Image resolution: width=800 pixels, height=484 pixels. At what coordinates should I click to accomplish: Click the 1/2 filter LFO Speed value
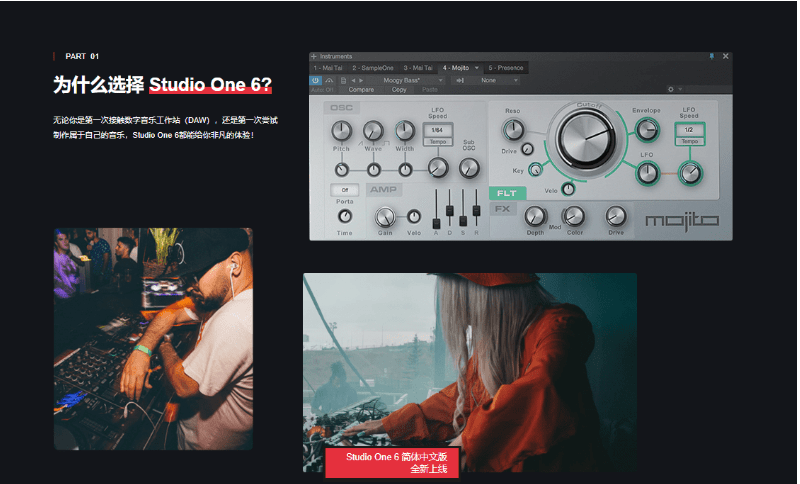689,130
